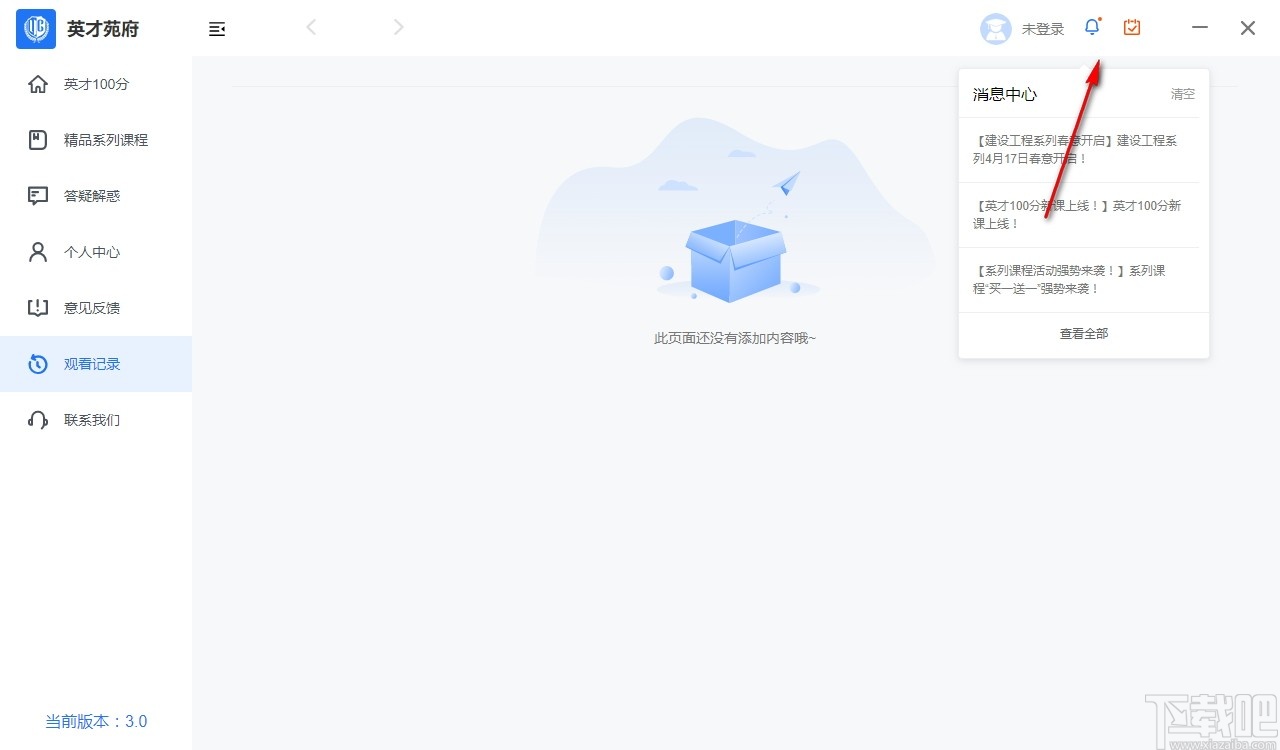
Task: Open the 意见反馈 feedback icon
Action: (38, 308)
